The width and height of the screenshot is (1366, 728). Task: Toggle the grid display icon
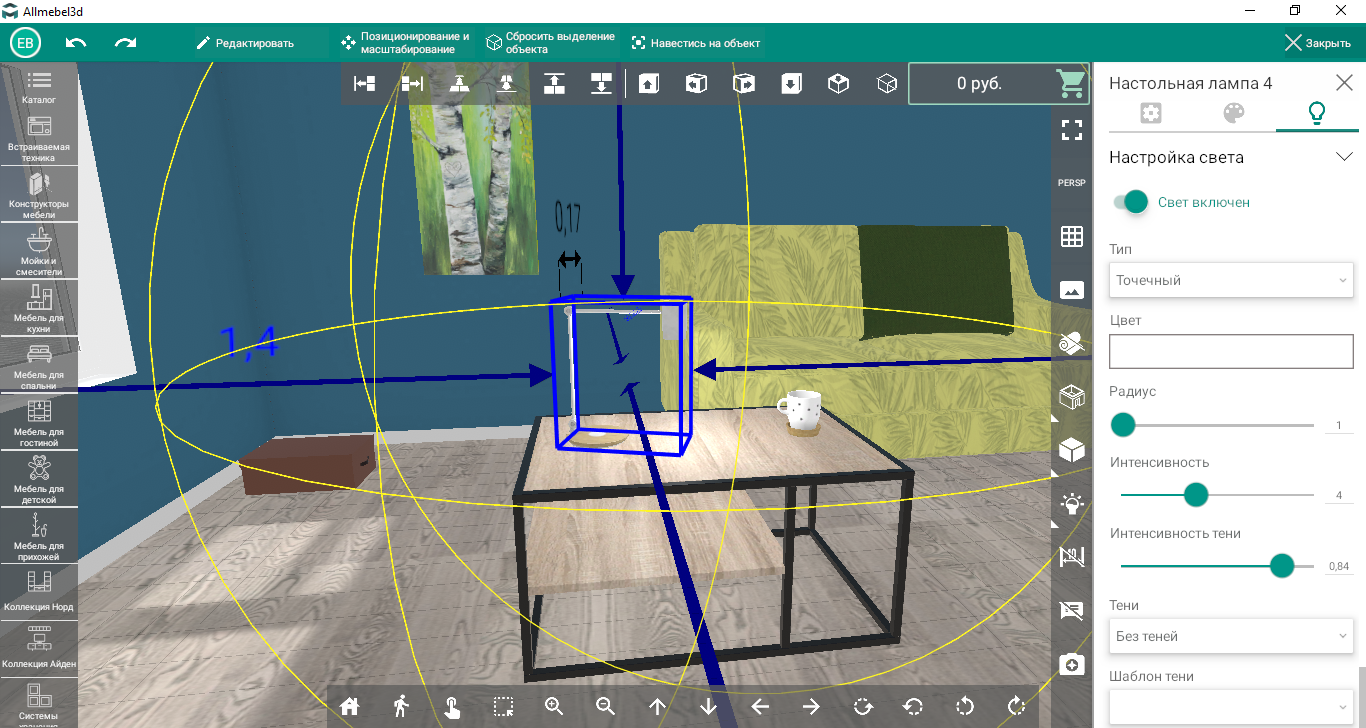tap(1072, 237)
